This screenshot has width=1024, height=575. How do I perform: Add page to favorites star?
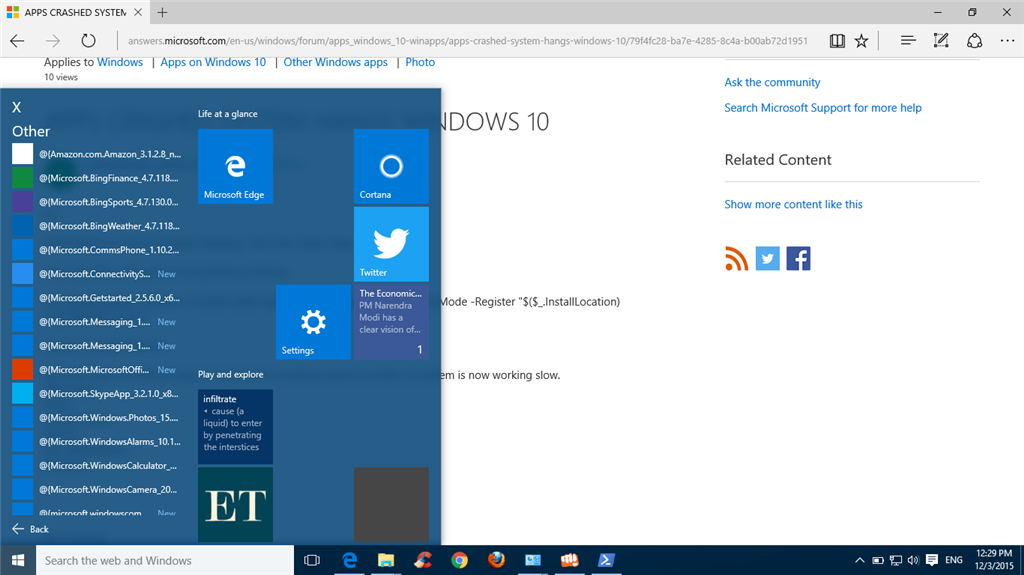pyautogui.click(x=861, y=41)
